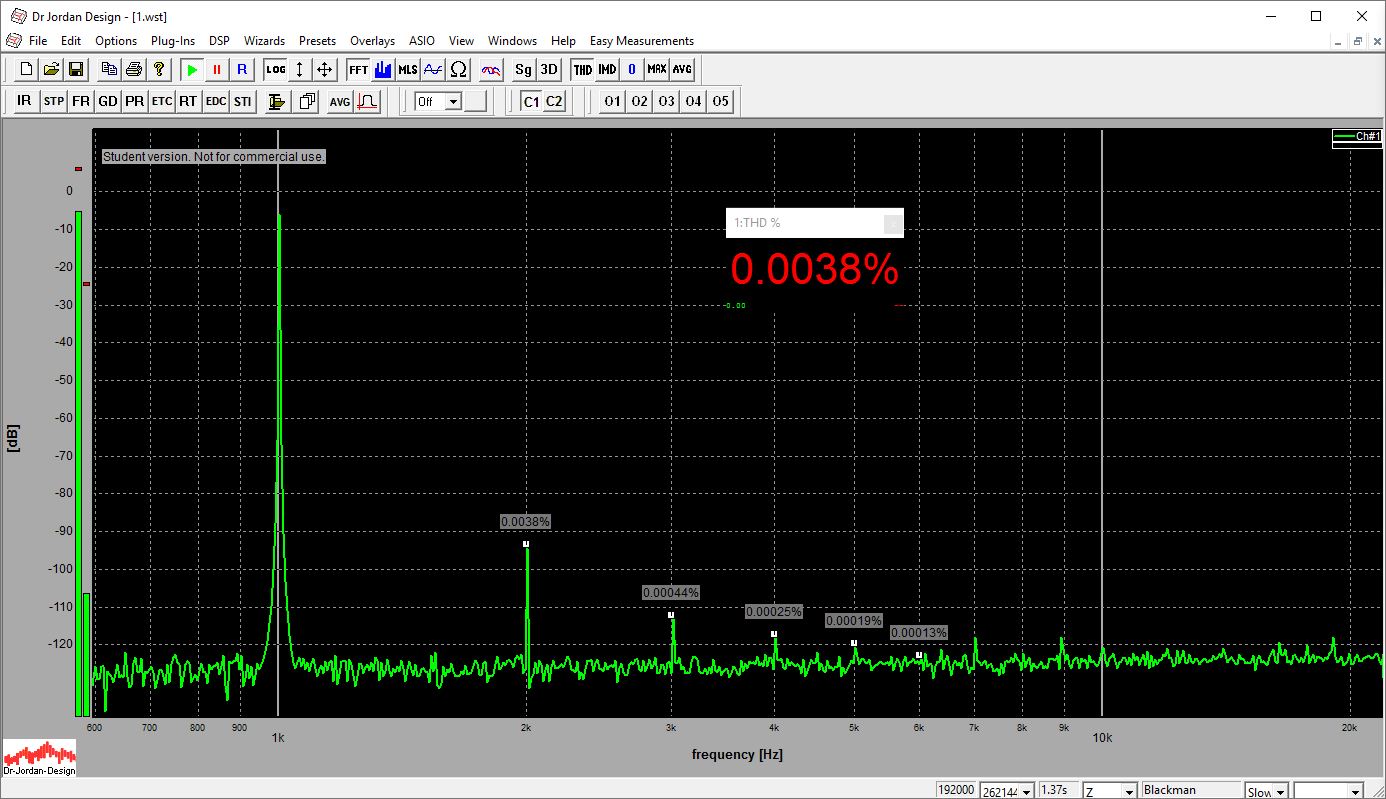
Task: Start measurement with the green play button
Action: click(x=192, y=70)
